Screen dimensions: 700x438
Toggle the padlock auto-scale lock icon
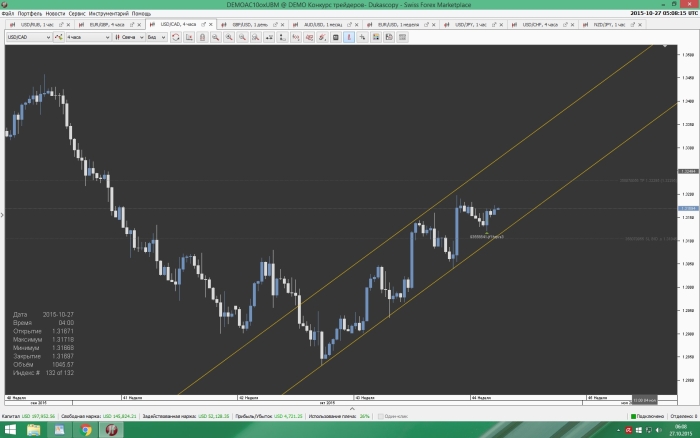pyautogui.click(x=202, y=38)
